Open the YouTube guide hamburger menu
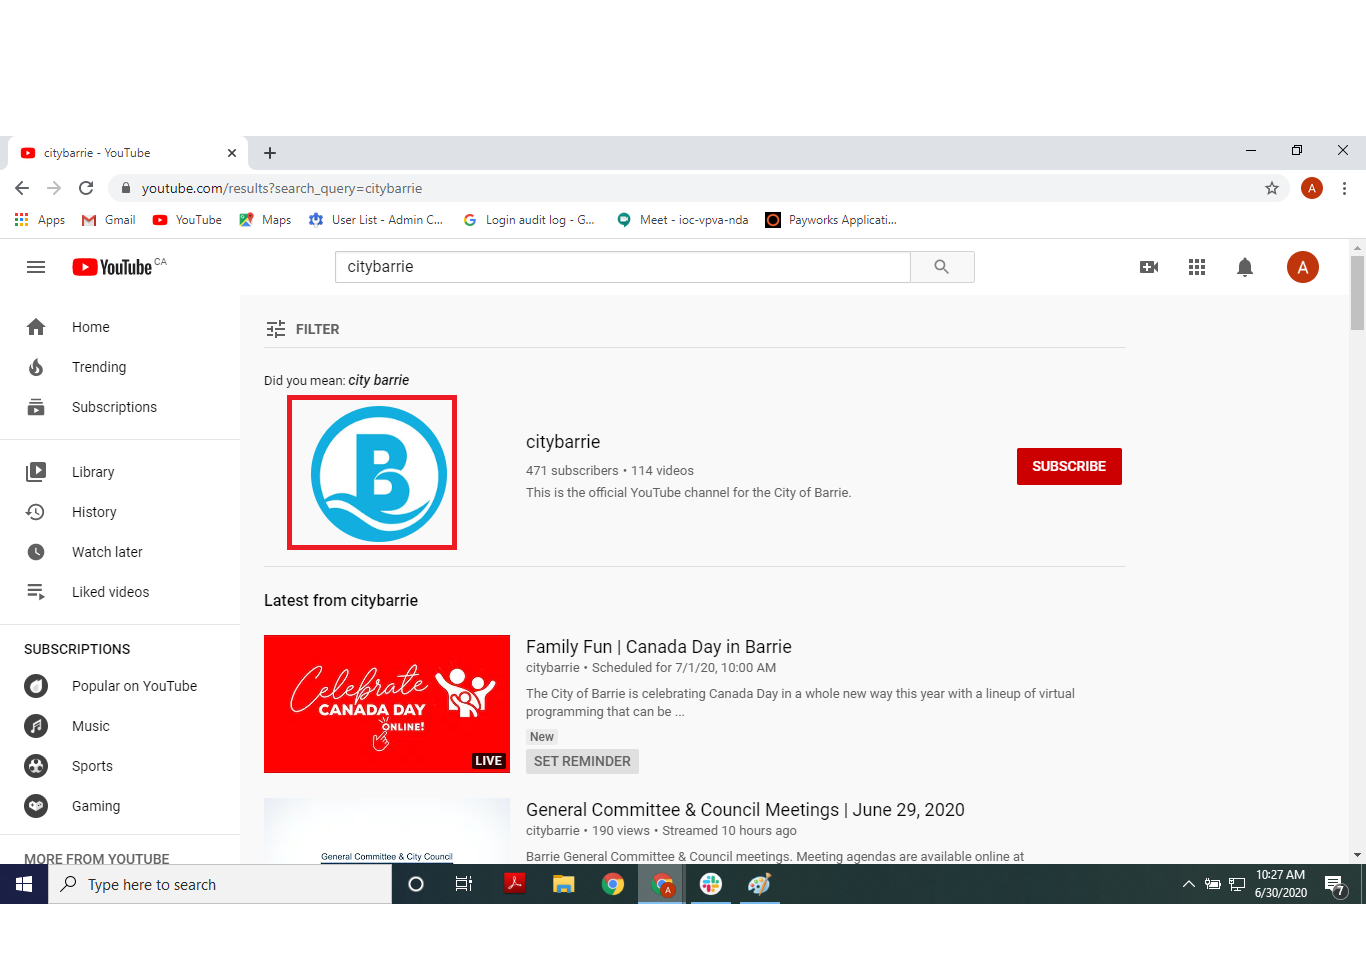1366x954 pixels. point(36,267)
